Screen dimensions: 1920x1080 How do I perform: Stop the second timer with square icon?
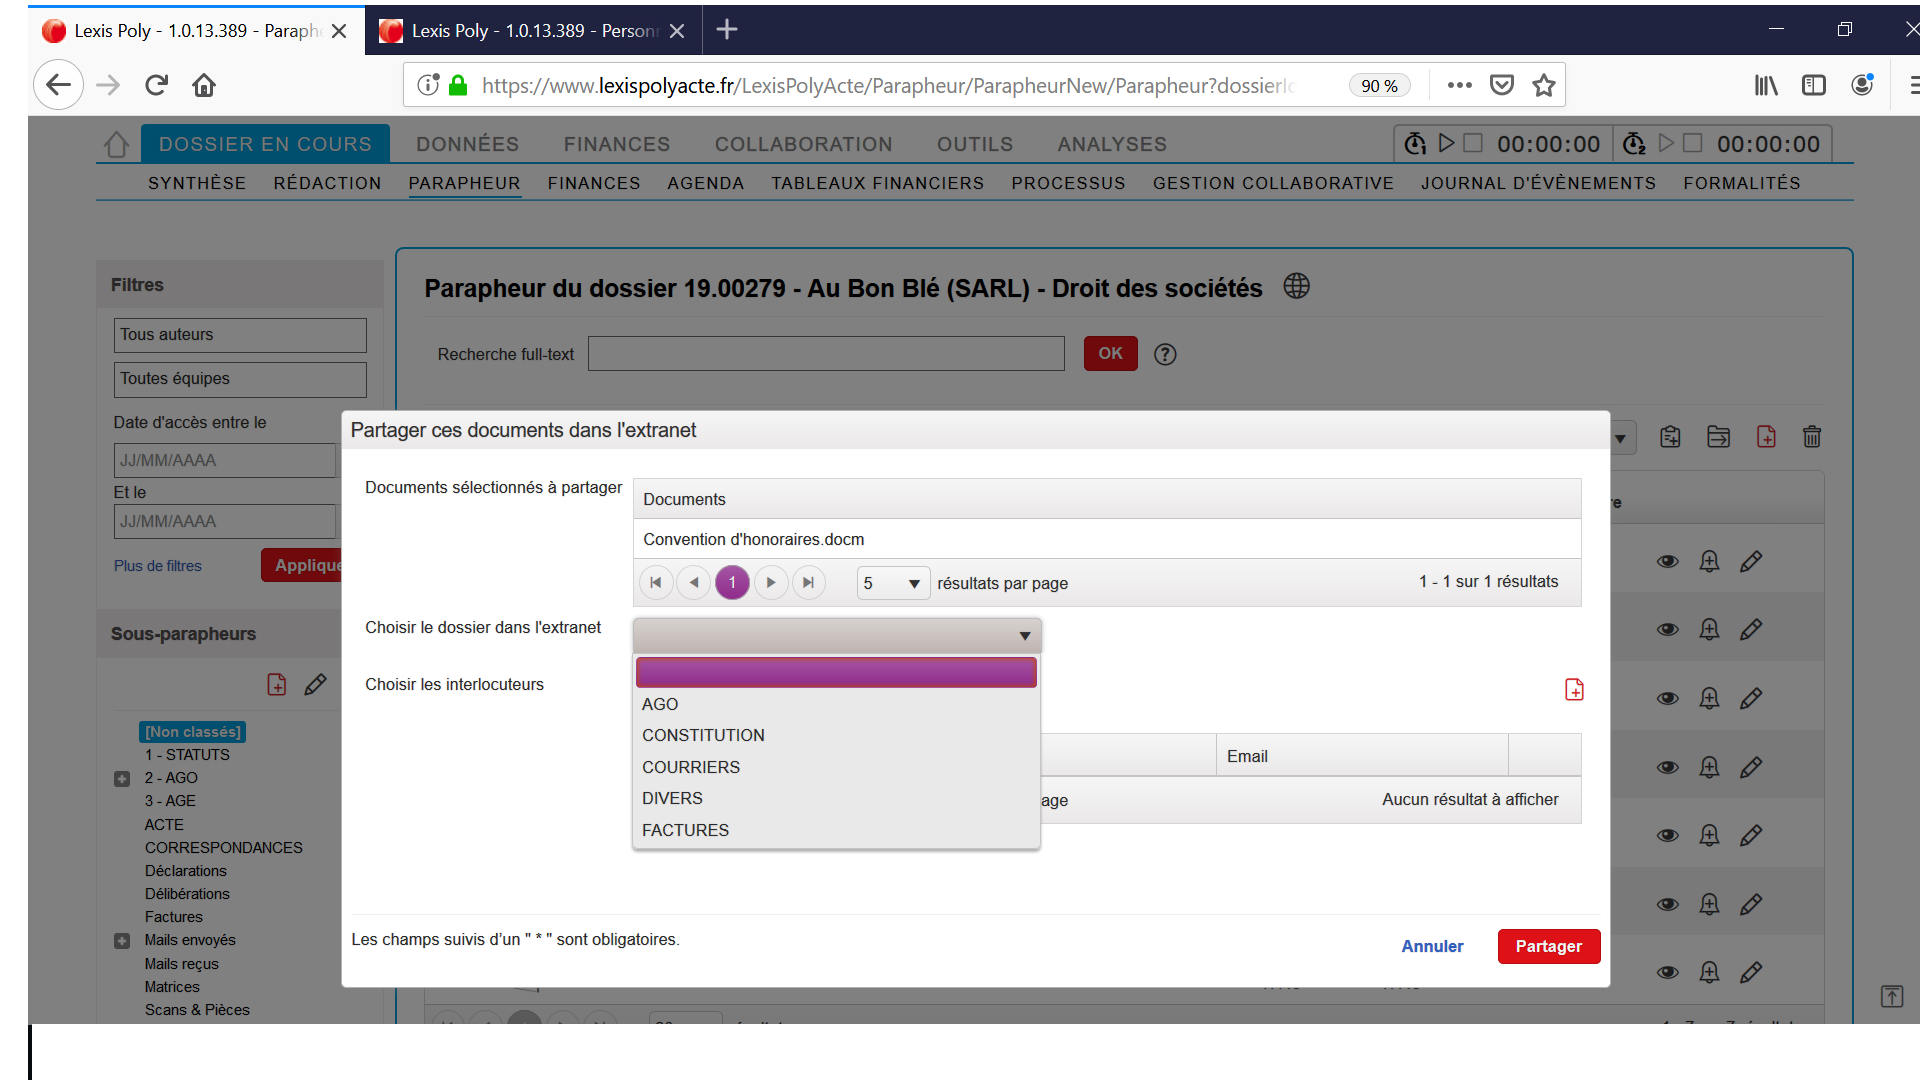(x=1693, y=143)
